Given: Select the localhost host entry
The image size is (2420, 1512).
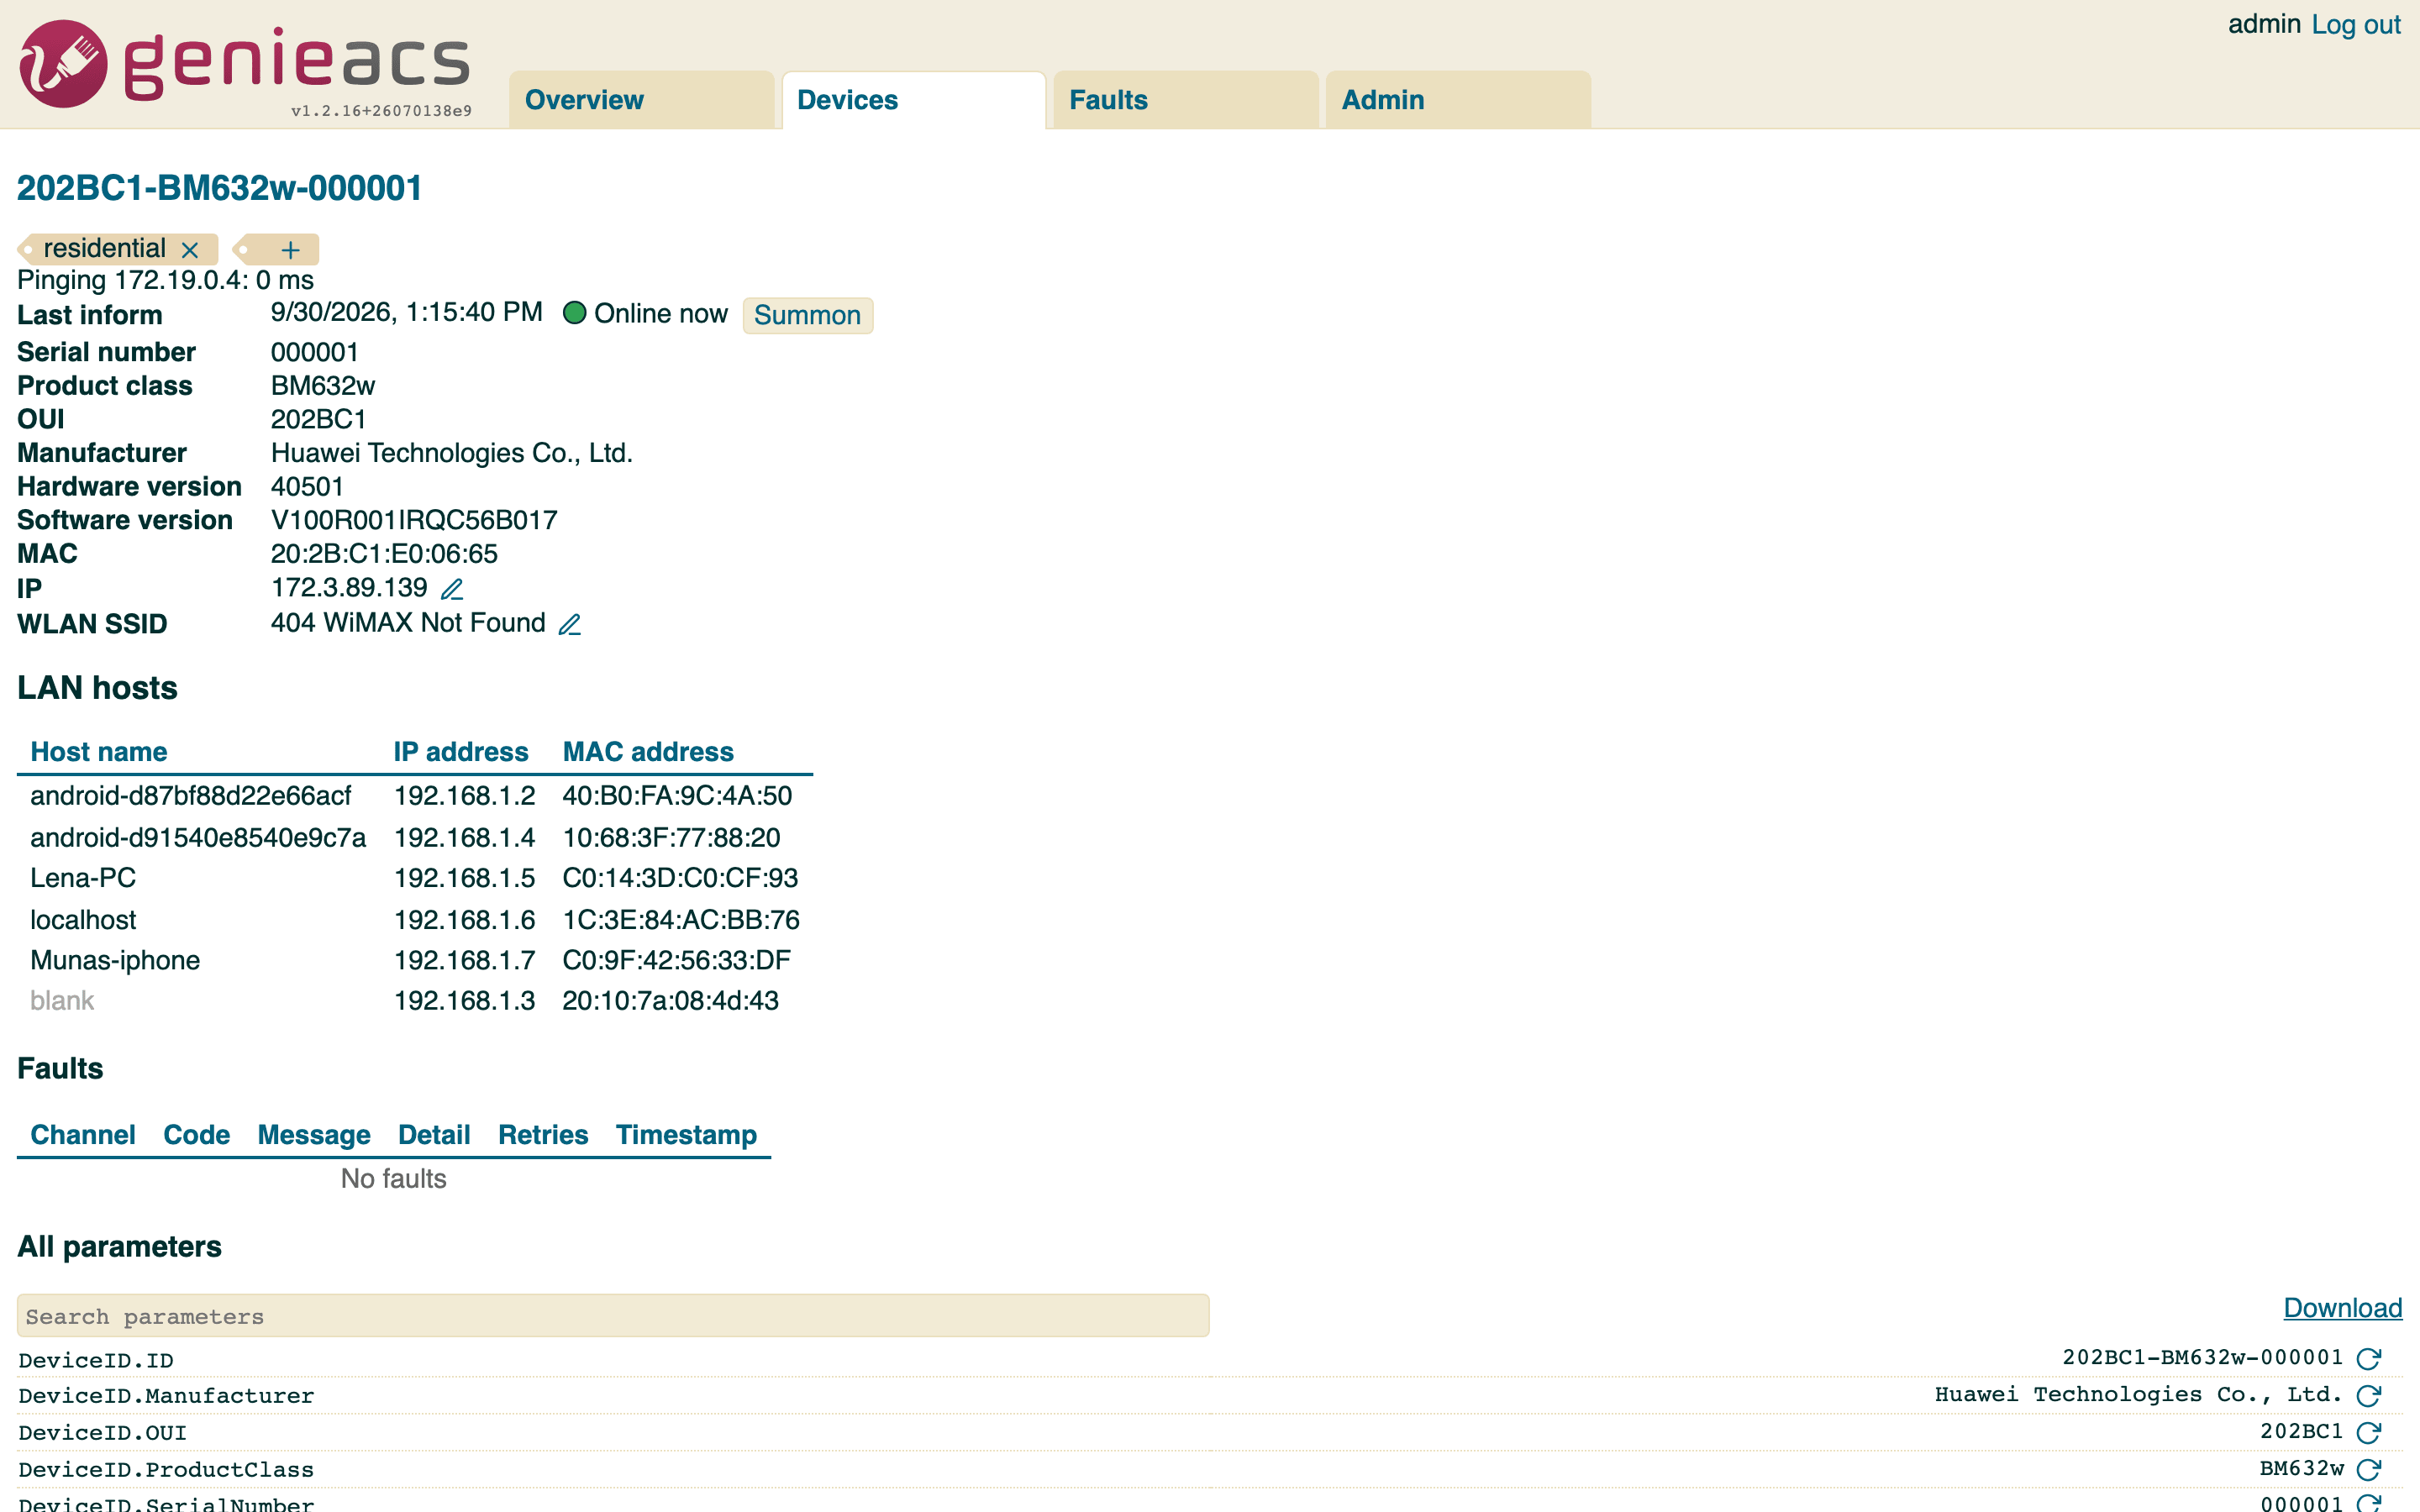Looking at the screenshot, I should (x=83, y=920).
